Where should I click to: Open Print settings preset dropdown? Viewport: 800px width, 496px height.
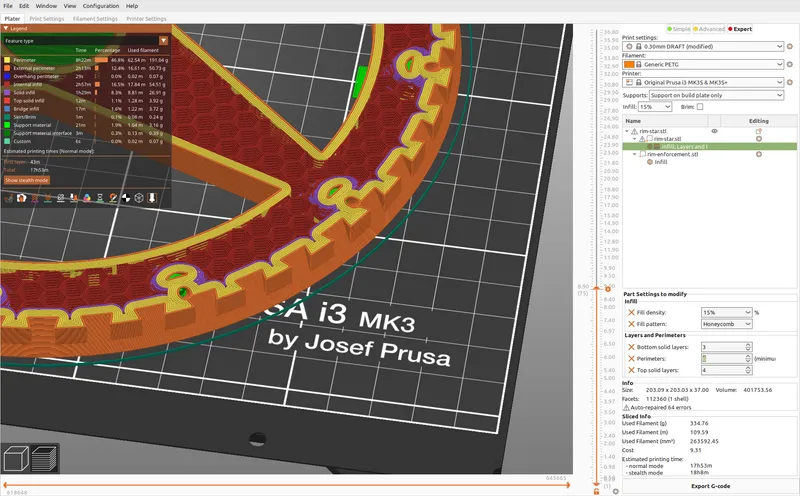click(703, 46)
